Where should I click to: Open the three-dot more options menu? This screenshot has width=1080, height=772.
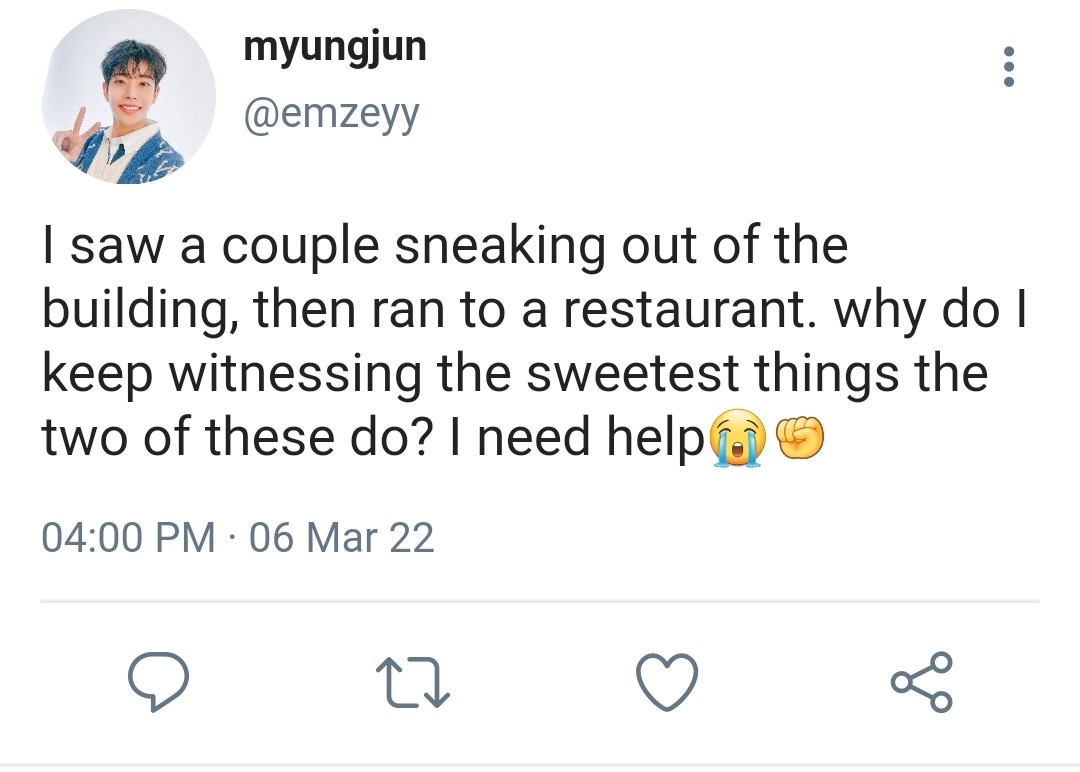pyautogui.click(x=1009, y=67)
